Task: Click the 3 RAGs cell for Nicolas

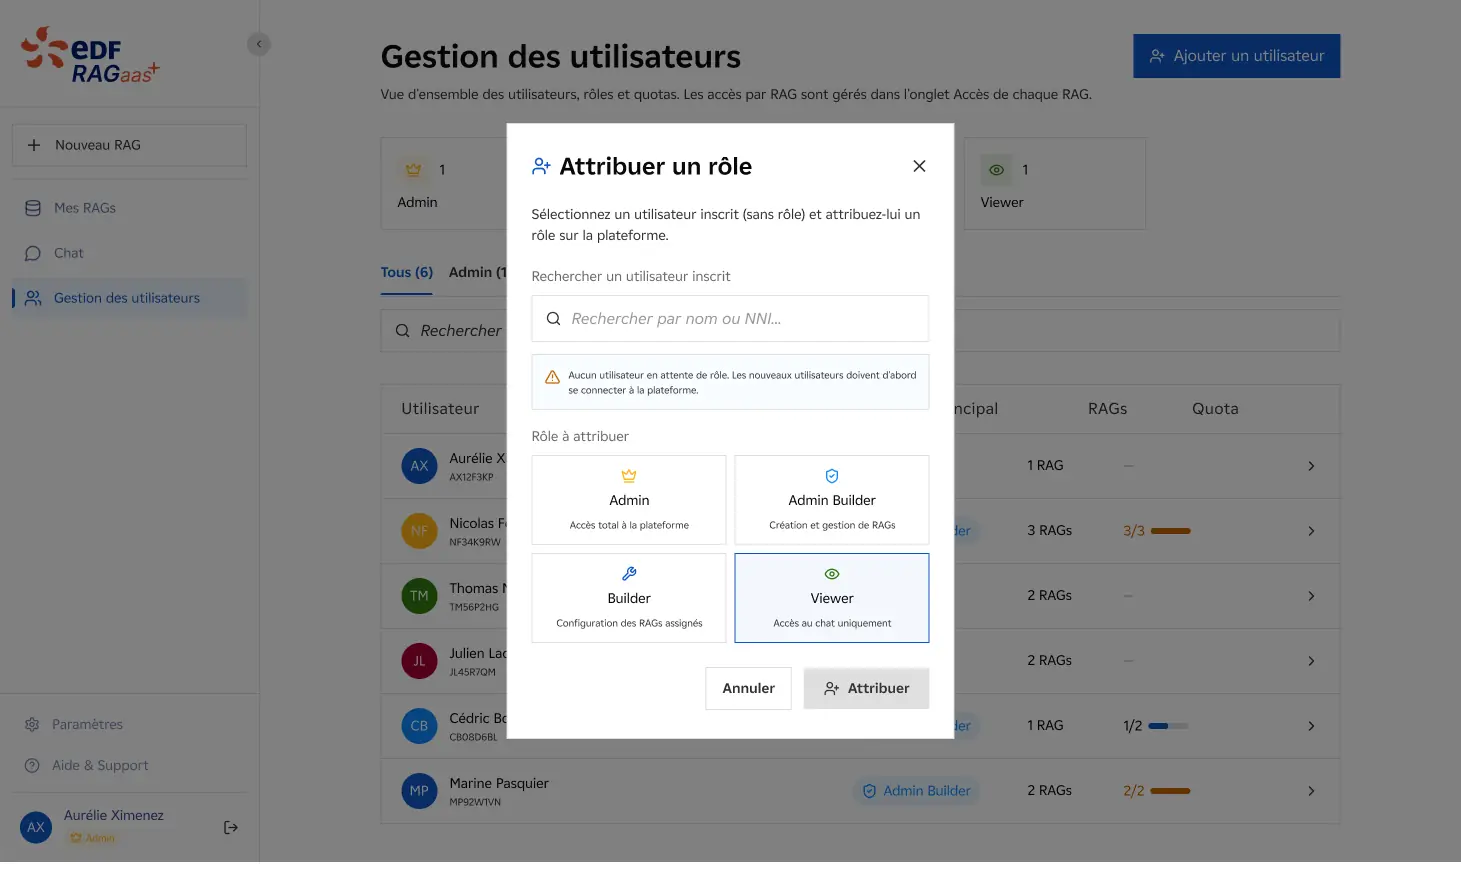Action: [1049, 531]
